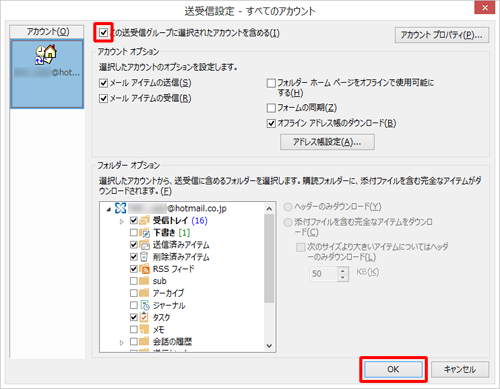This screenshot has height=389, width=500.
Task: Enable フォームの同期(Z) checkbox
Action: tap(271, 108)
